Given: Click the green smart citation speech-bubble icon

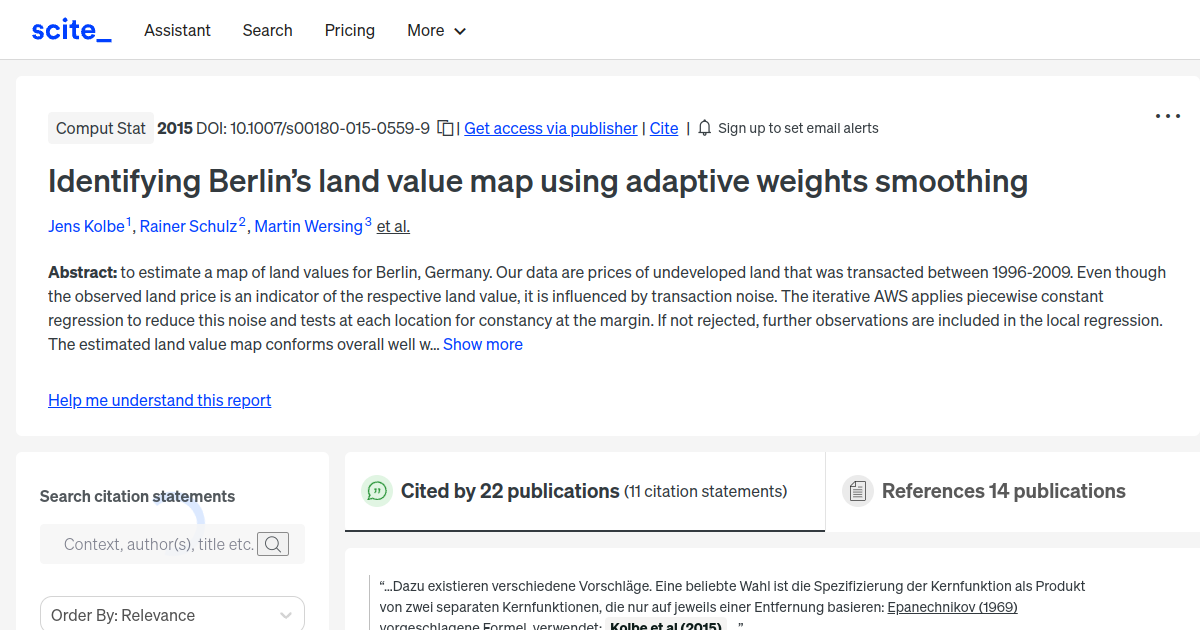Looking at the screenshot, I should coord(376,491).
